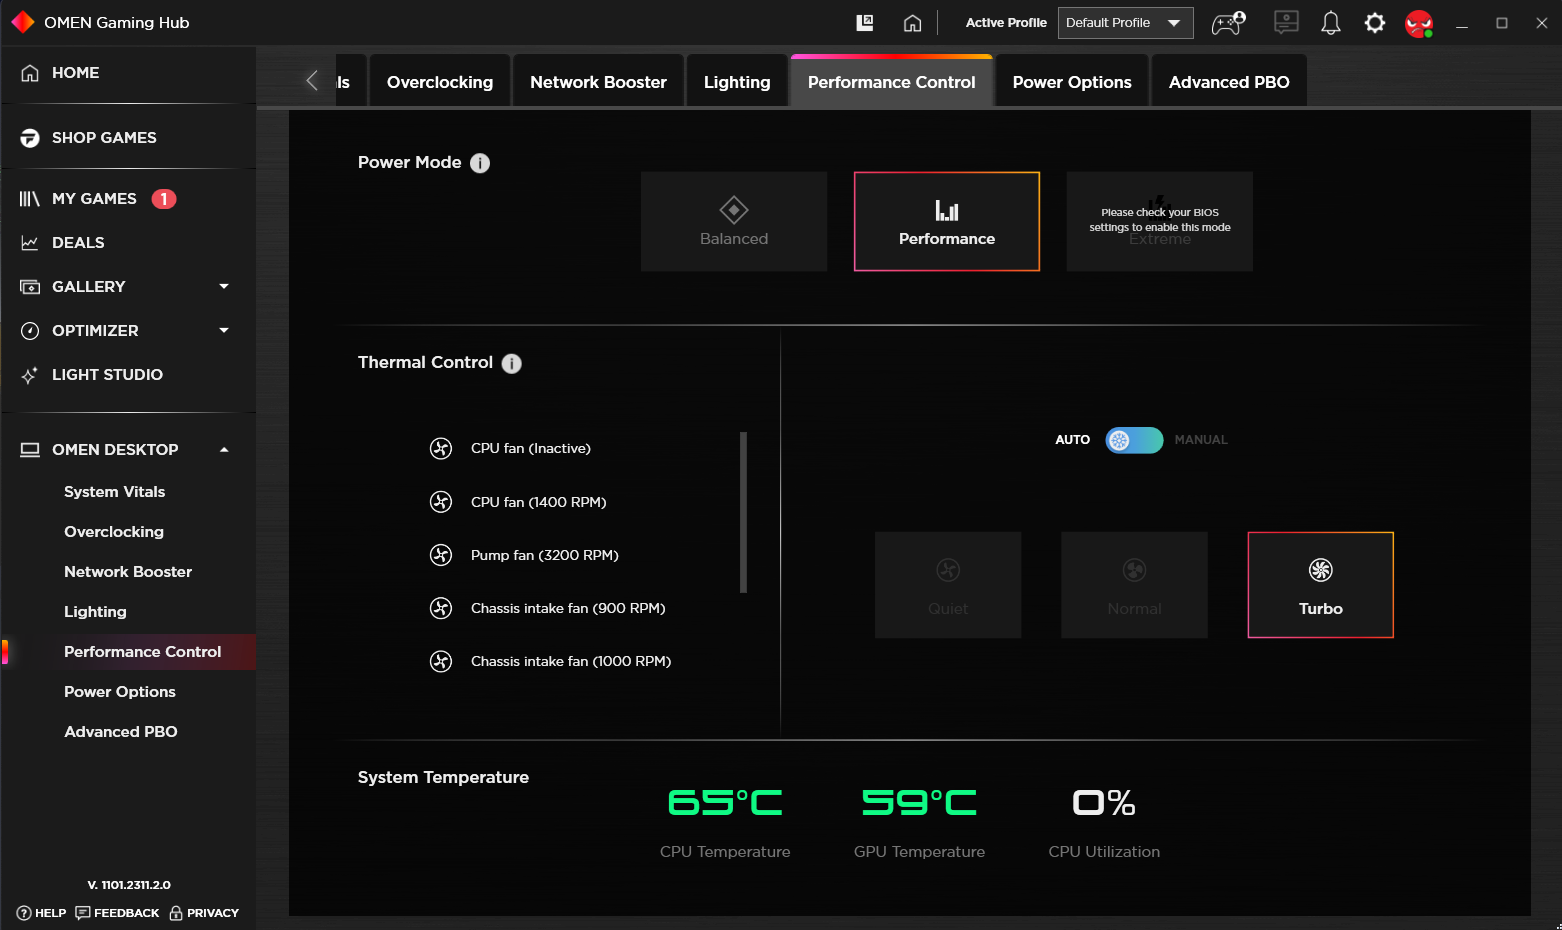Select the Balanced power mode

[x=734, y=221]
